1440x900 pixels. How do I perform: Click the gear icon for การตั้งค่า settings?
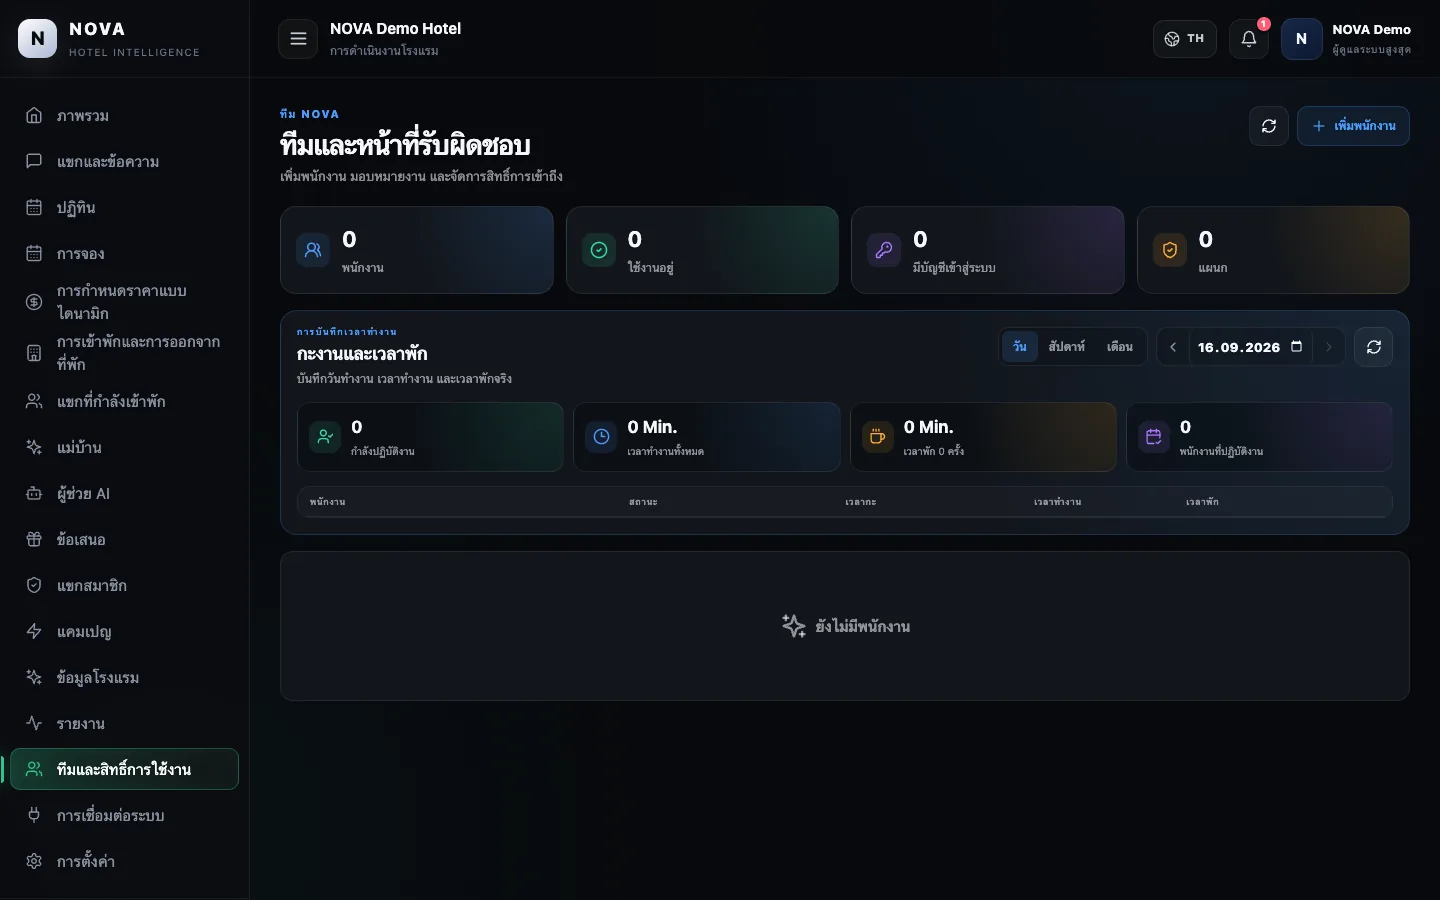point(34,862)
